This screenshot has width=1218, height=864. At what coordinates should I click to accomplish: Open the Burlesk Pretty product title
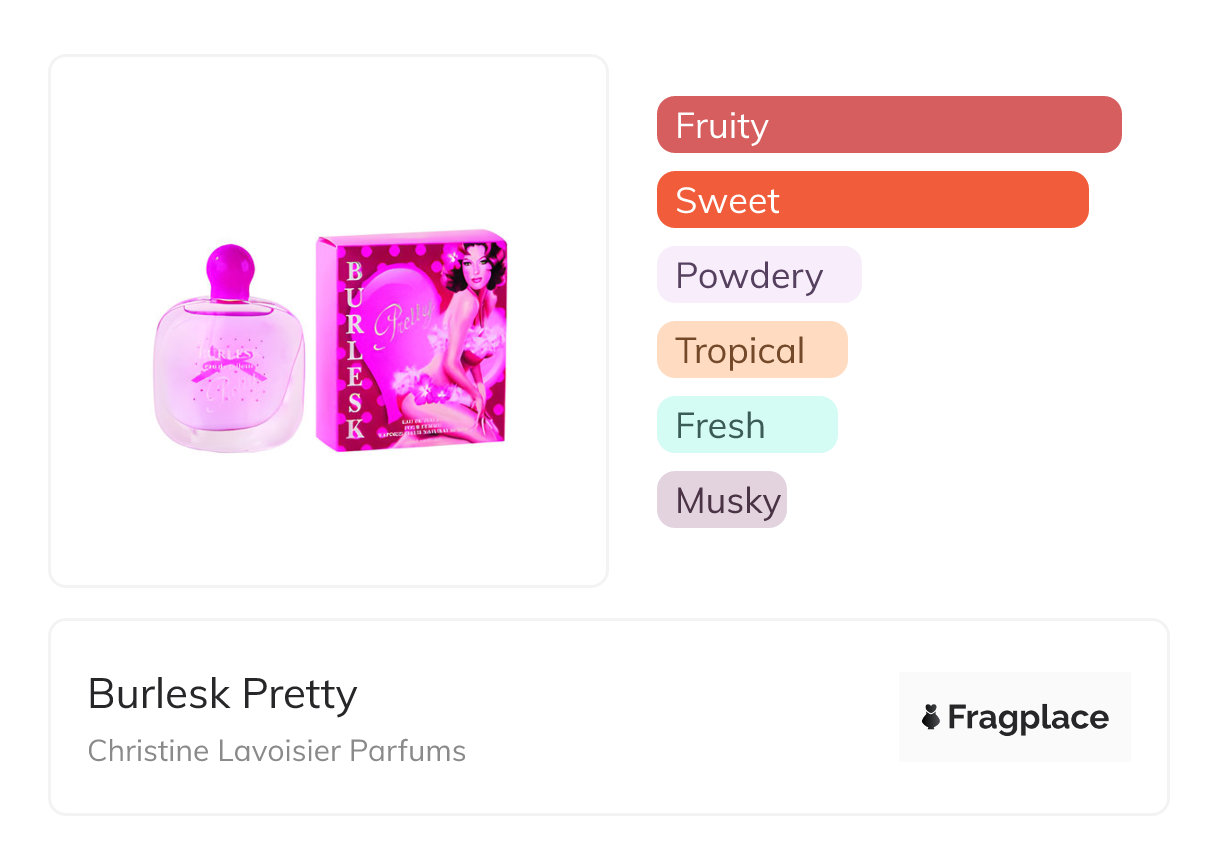coord(222,694)
